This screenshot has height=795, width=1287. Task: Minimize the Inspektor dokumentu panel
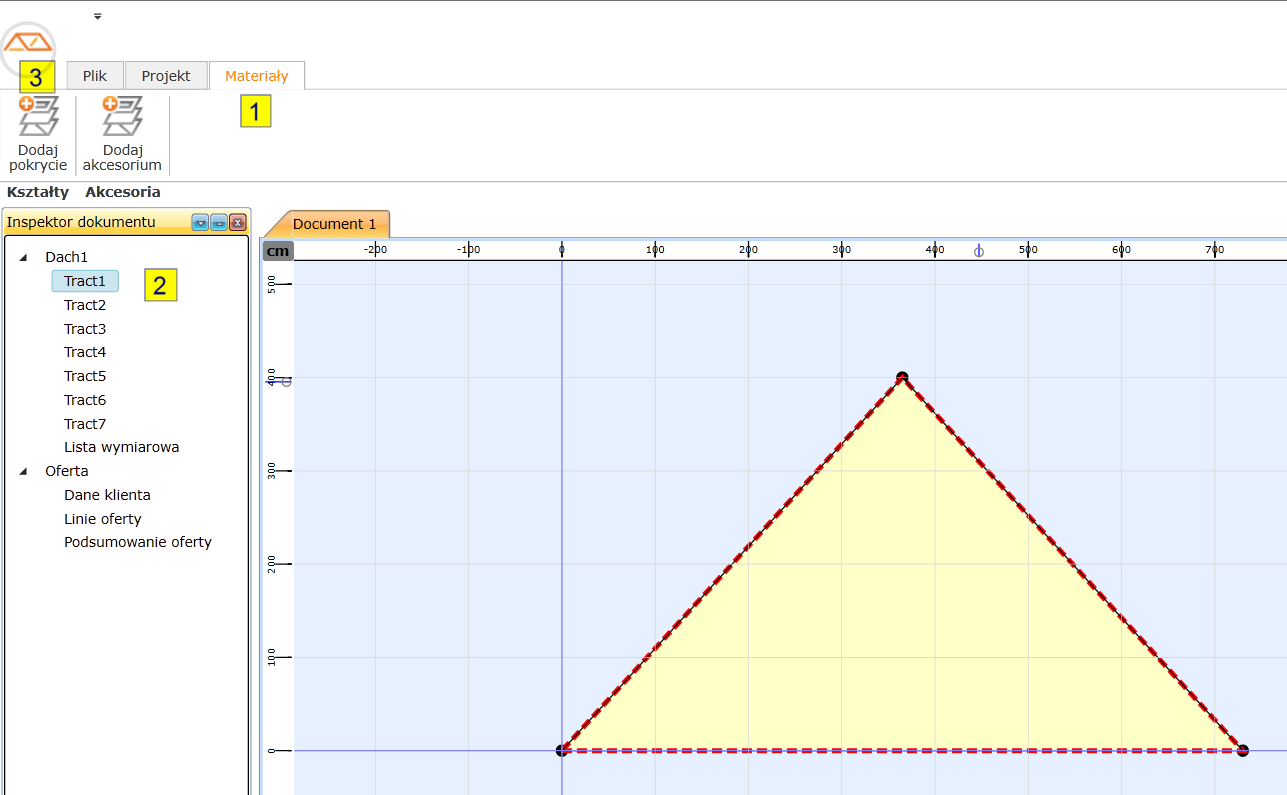218,222
